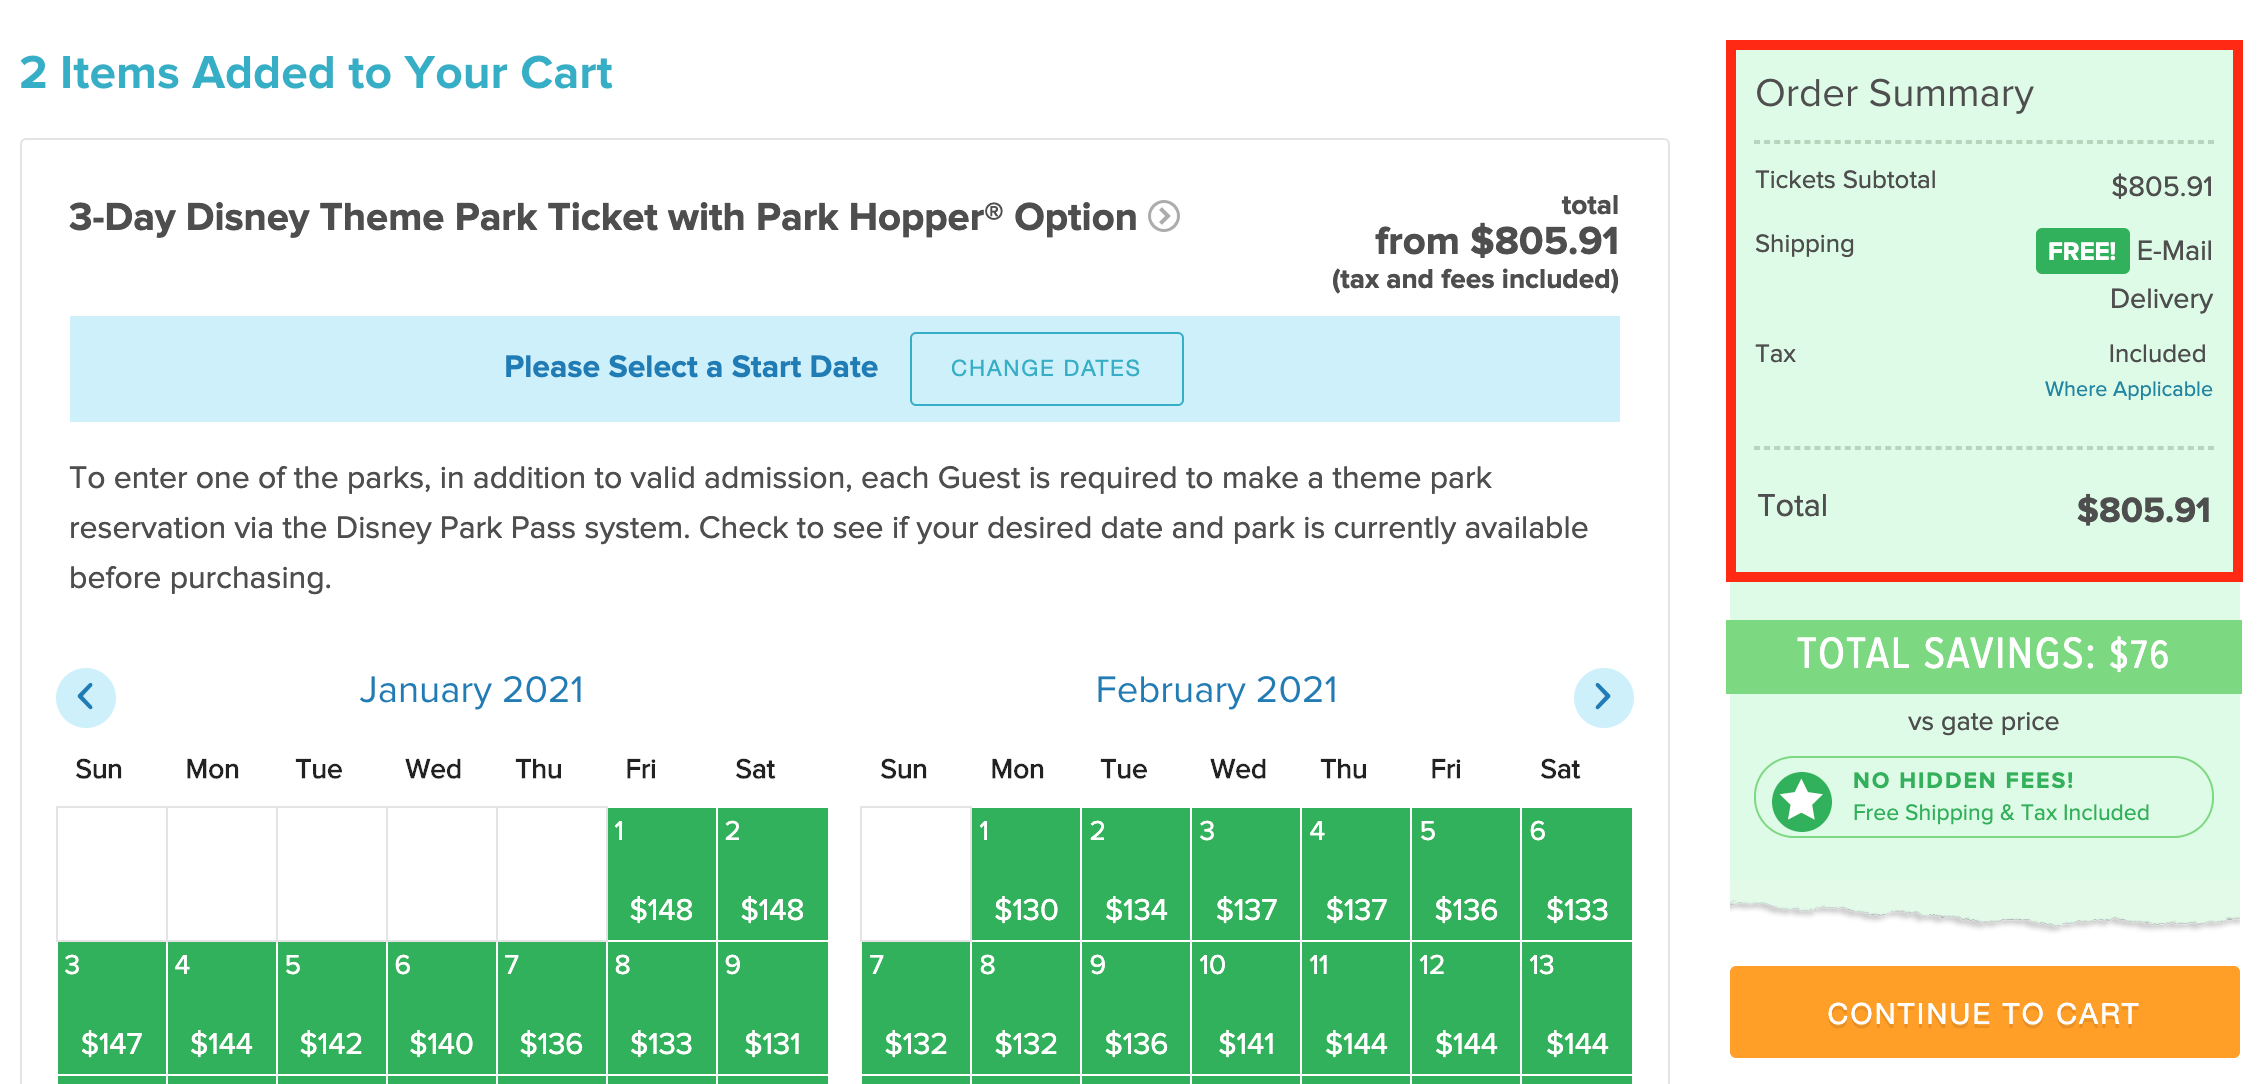Open the Where Applicable tax link
Viewport: 2268px width, 1084px height.
2128,389
